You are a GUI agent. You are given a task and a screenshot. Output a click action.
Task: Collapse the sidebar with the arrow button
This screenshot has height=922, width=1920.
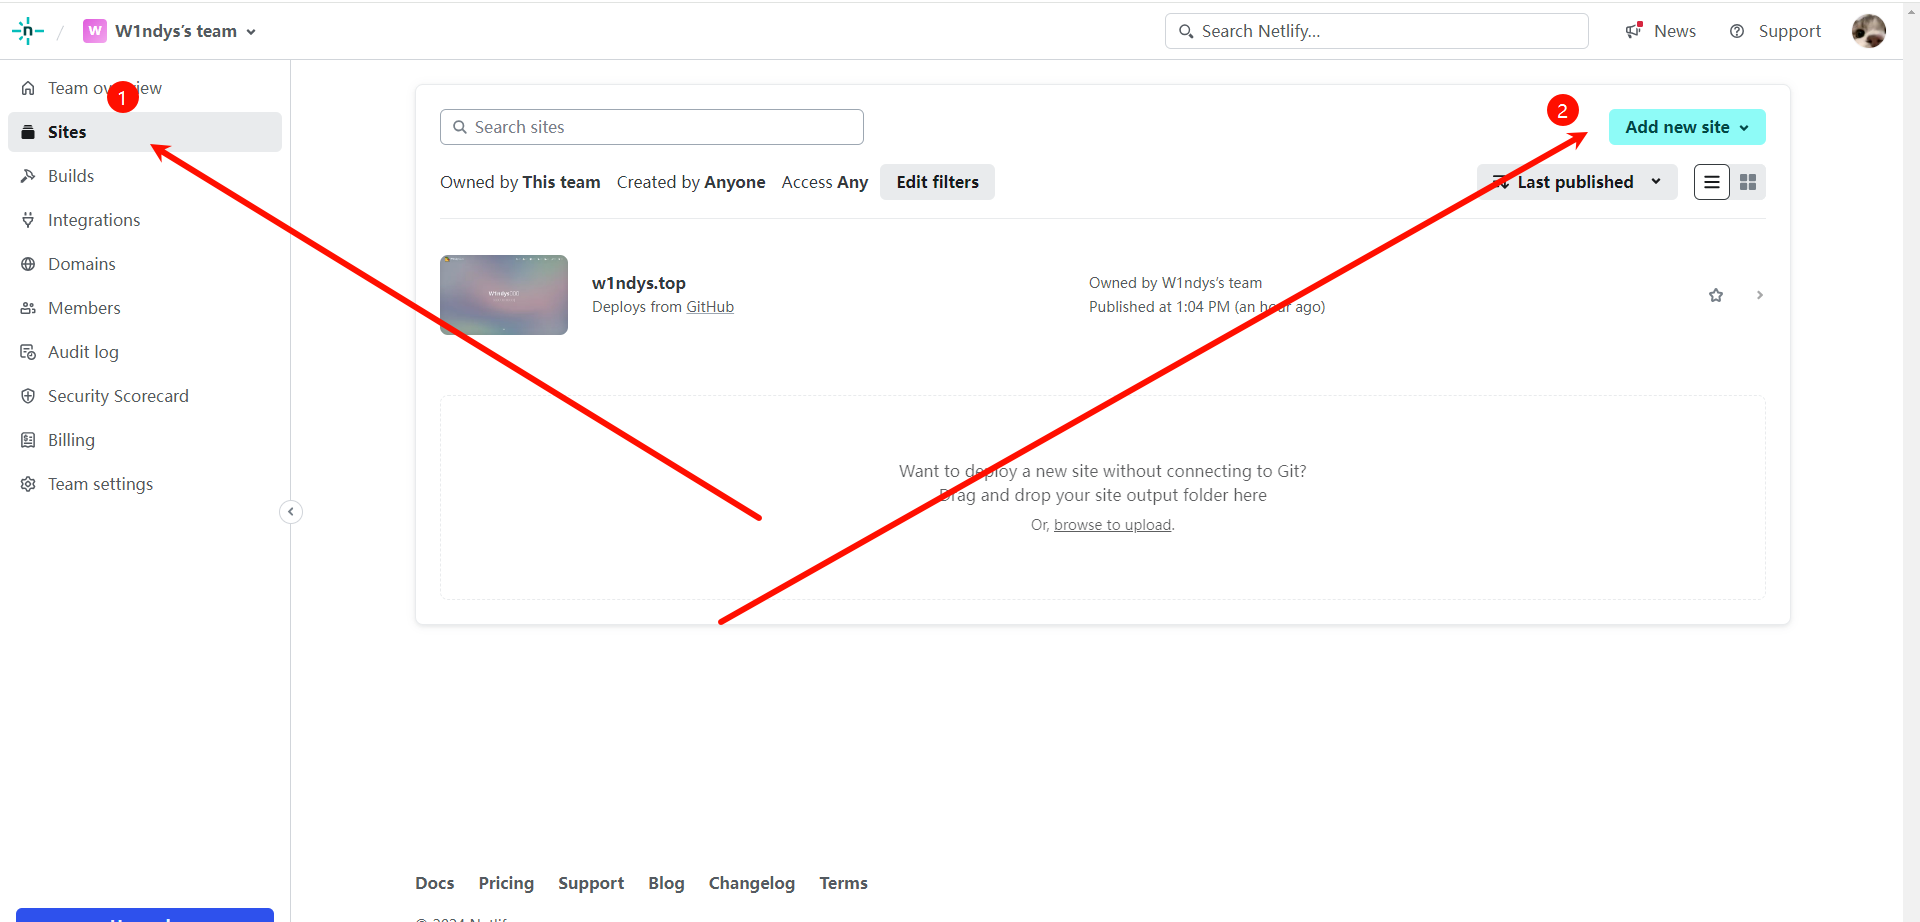point(291,512)
